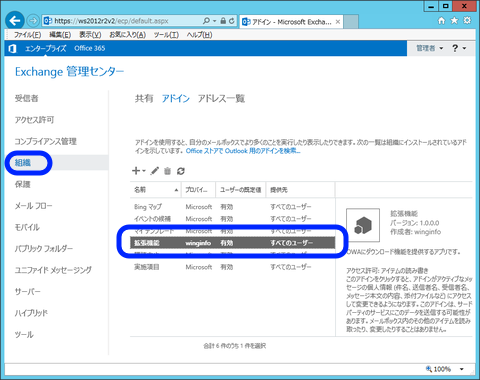Click the 100% zoom indicator
Screen dimensions: 480x380
pyautogui.click(x=438, y=369)
